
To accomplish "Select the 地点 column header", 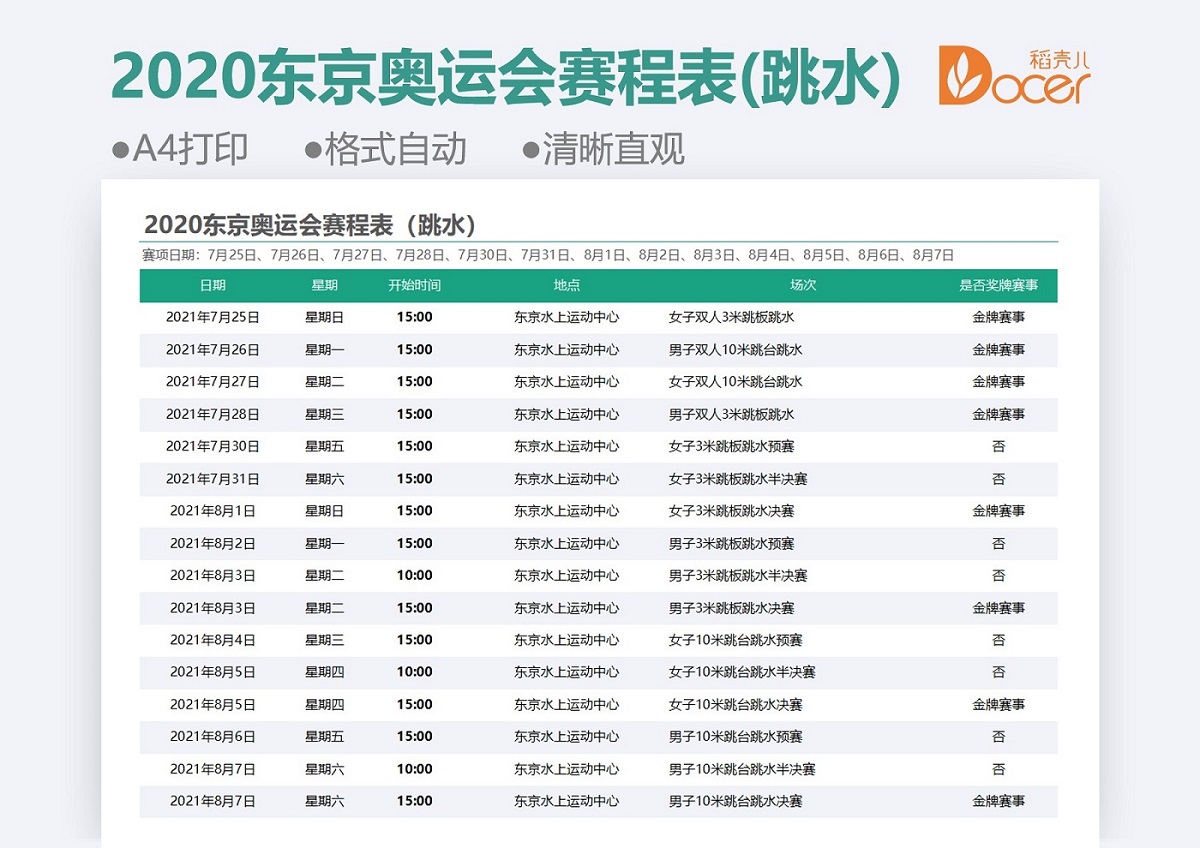I will (566, 285).
